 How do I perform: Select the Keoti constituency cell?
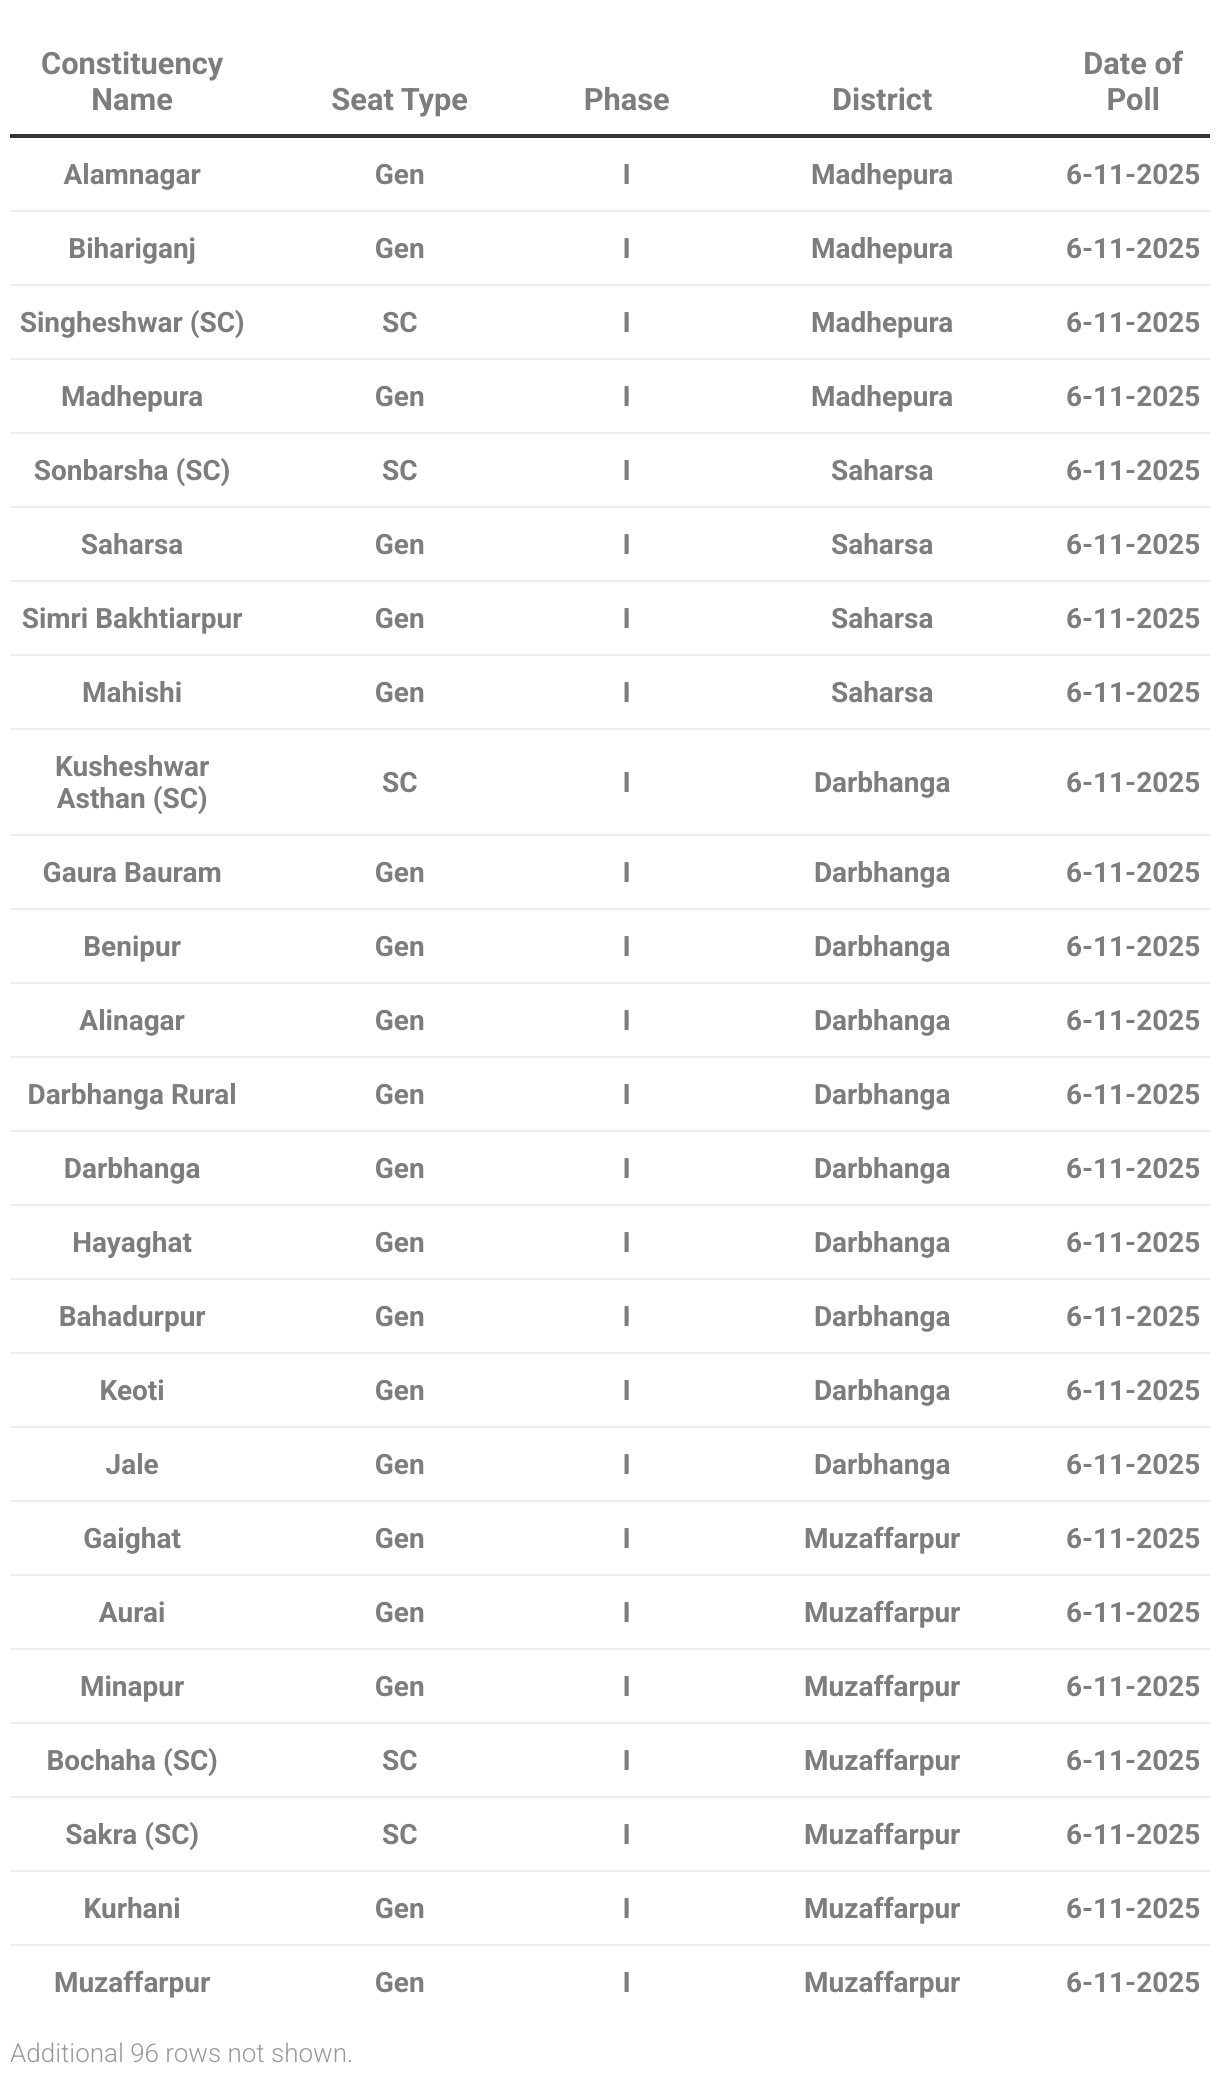[x=132, y=1390]
